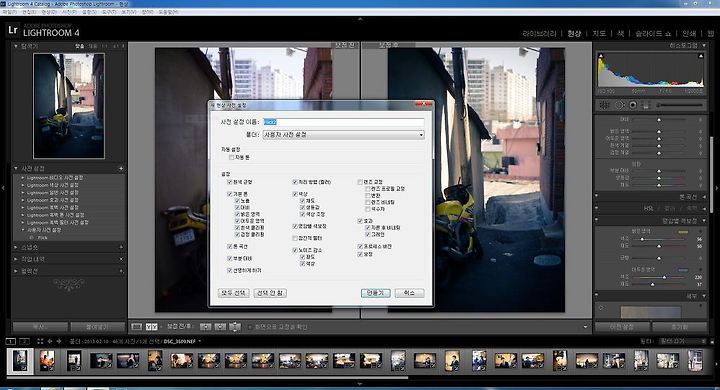Image resolution: width=720 pixels, height=390 pixels.
Task: Click Split Toning shadows color swatch
Action: point(683,270)
